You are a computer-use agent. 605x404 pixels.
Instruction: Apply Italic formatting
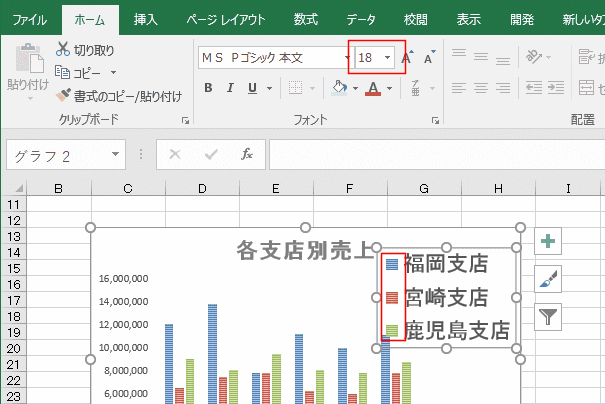click(x=231, y=88)
